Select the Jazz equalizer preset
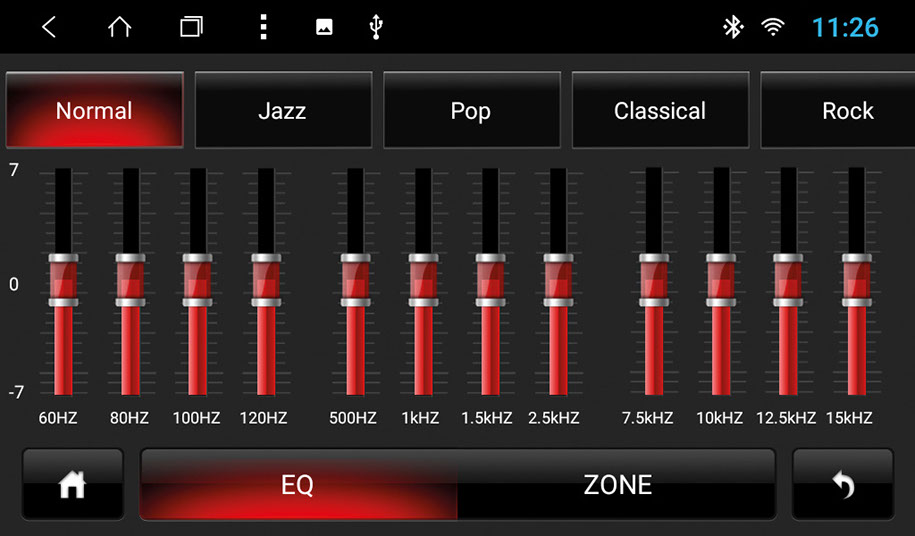Viewport: 915px width, 536px height. (x=282, y=111)
